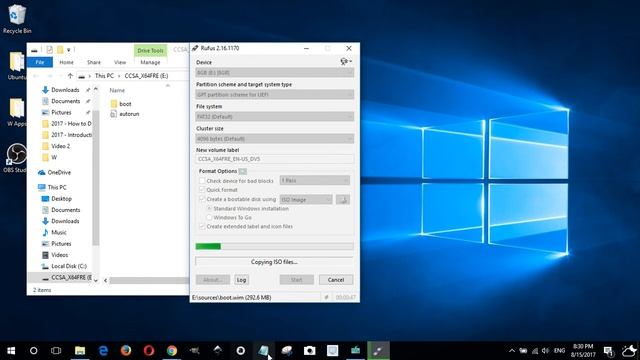The width and height of the screenshot is (640, 360).
Task: Open volume control in system tray
Action: point(545,351)
